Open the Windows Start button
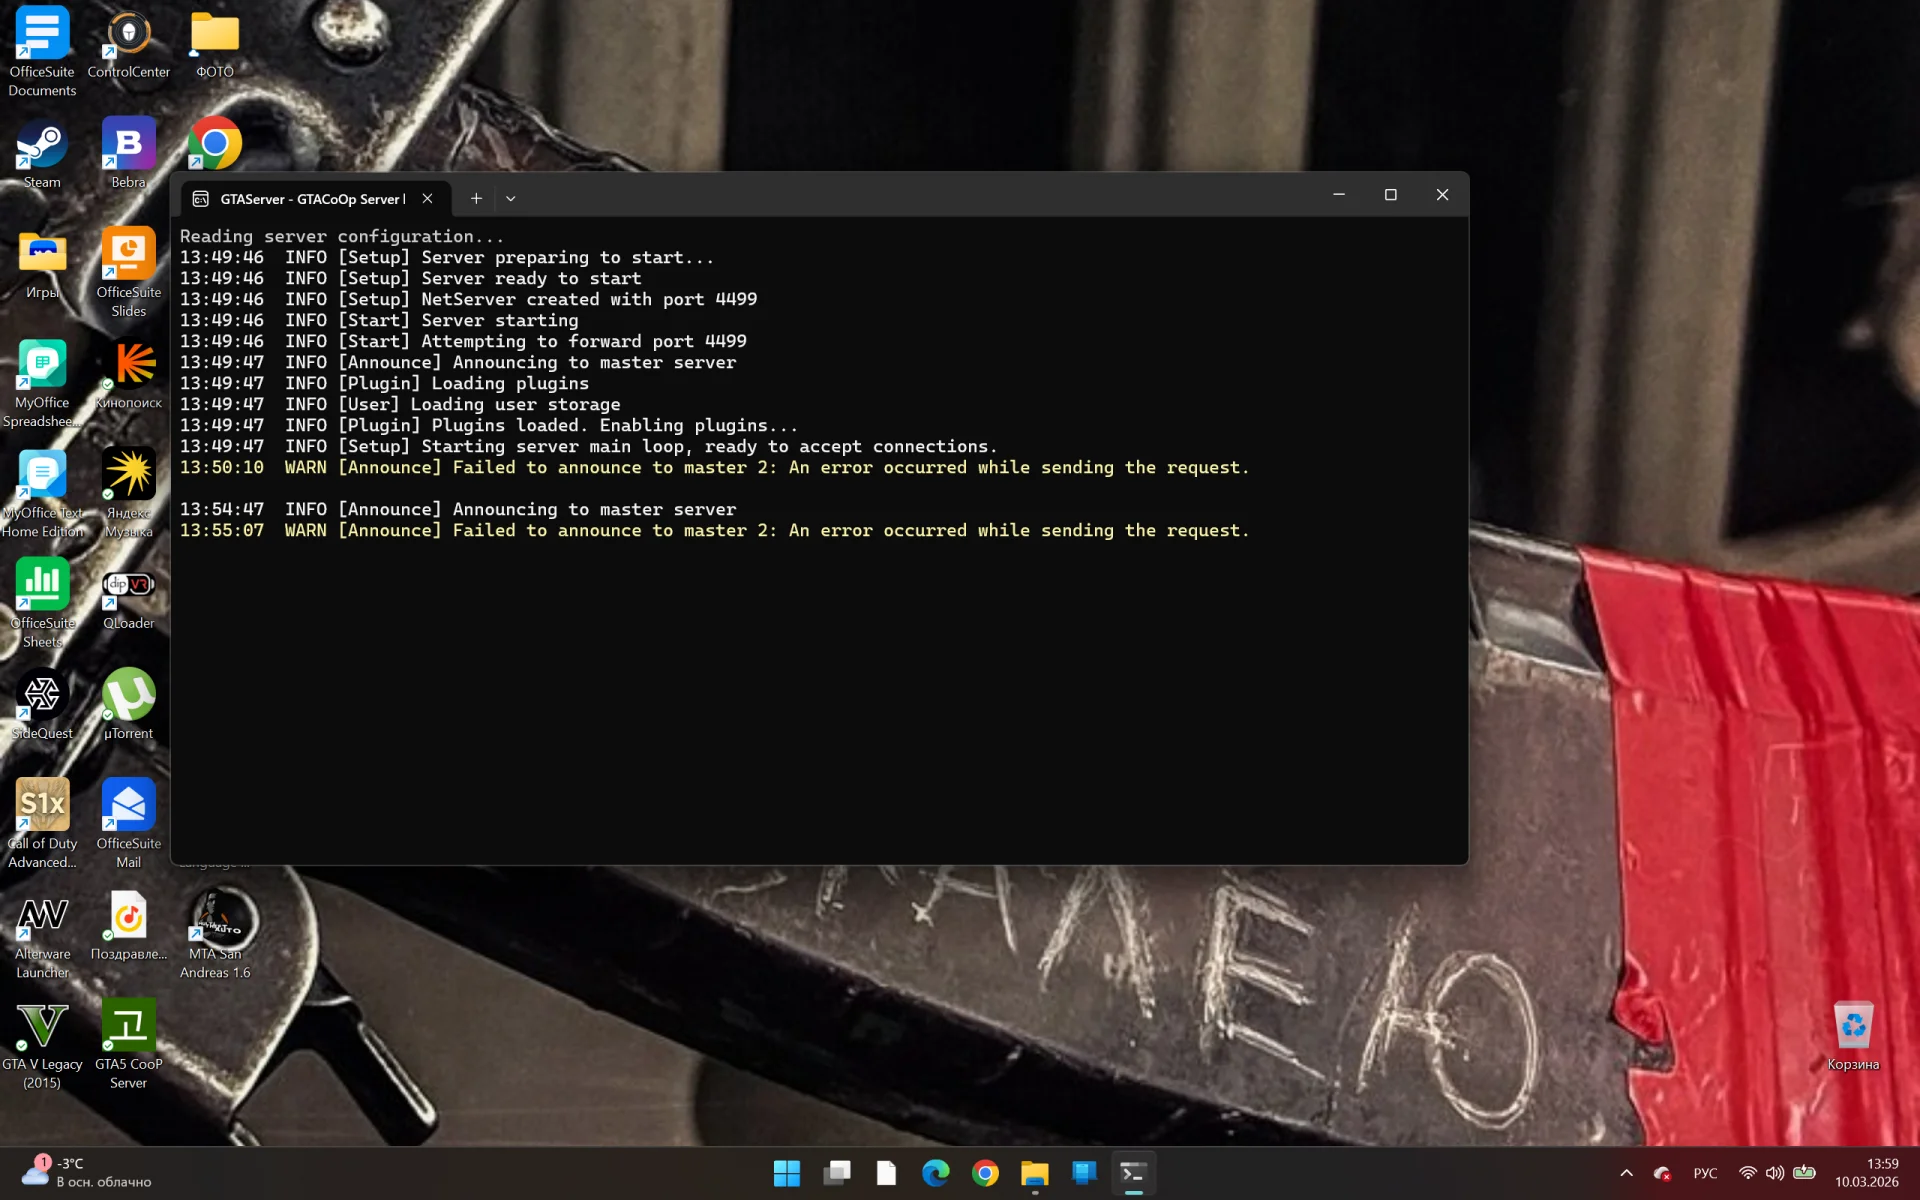1920x1200 pixels. point(787,1173)
